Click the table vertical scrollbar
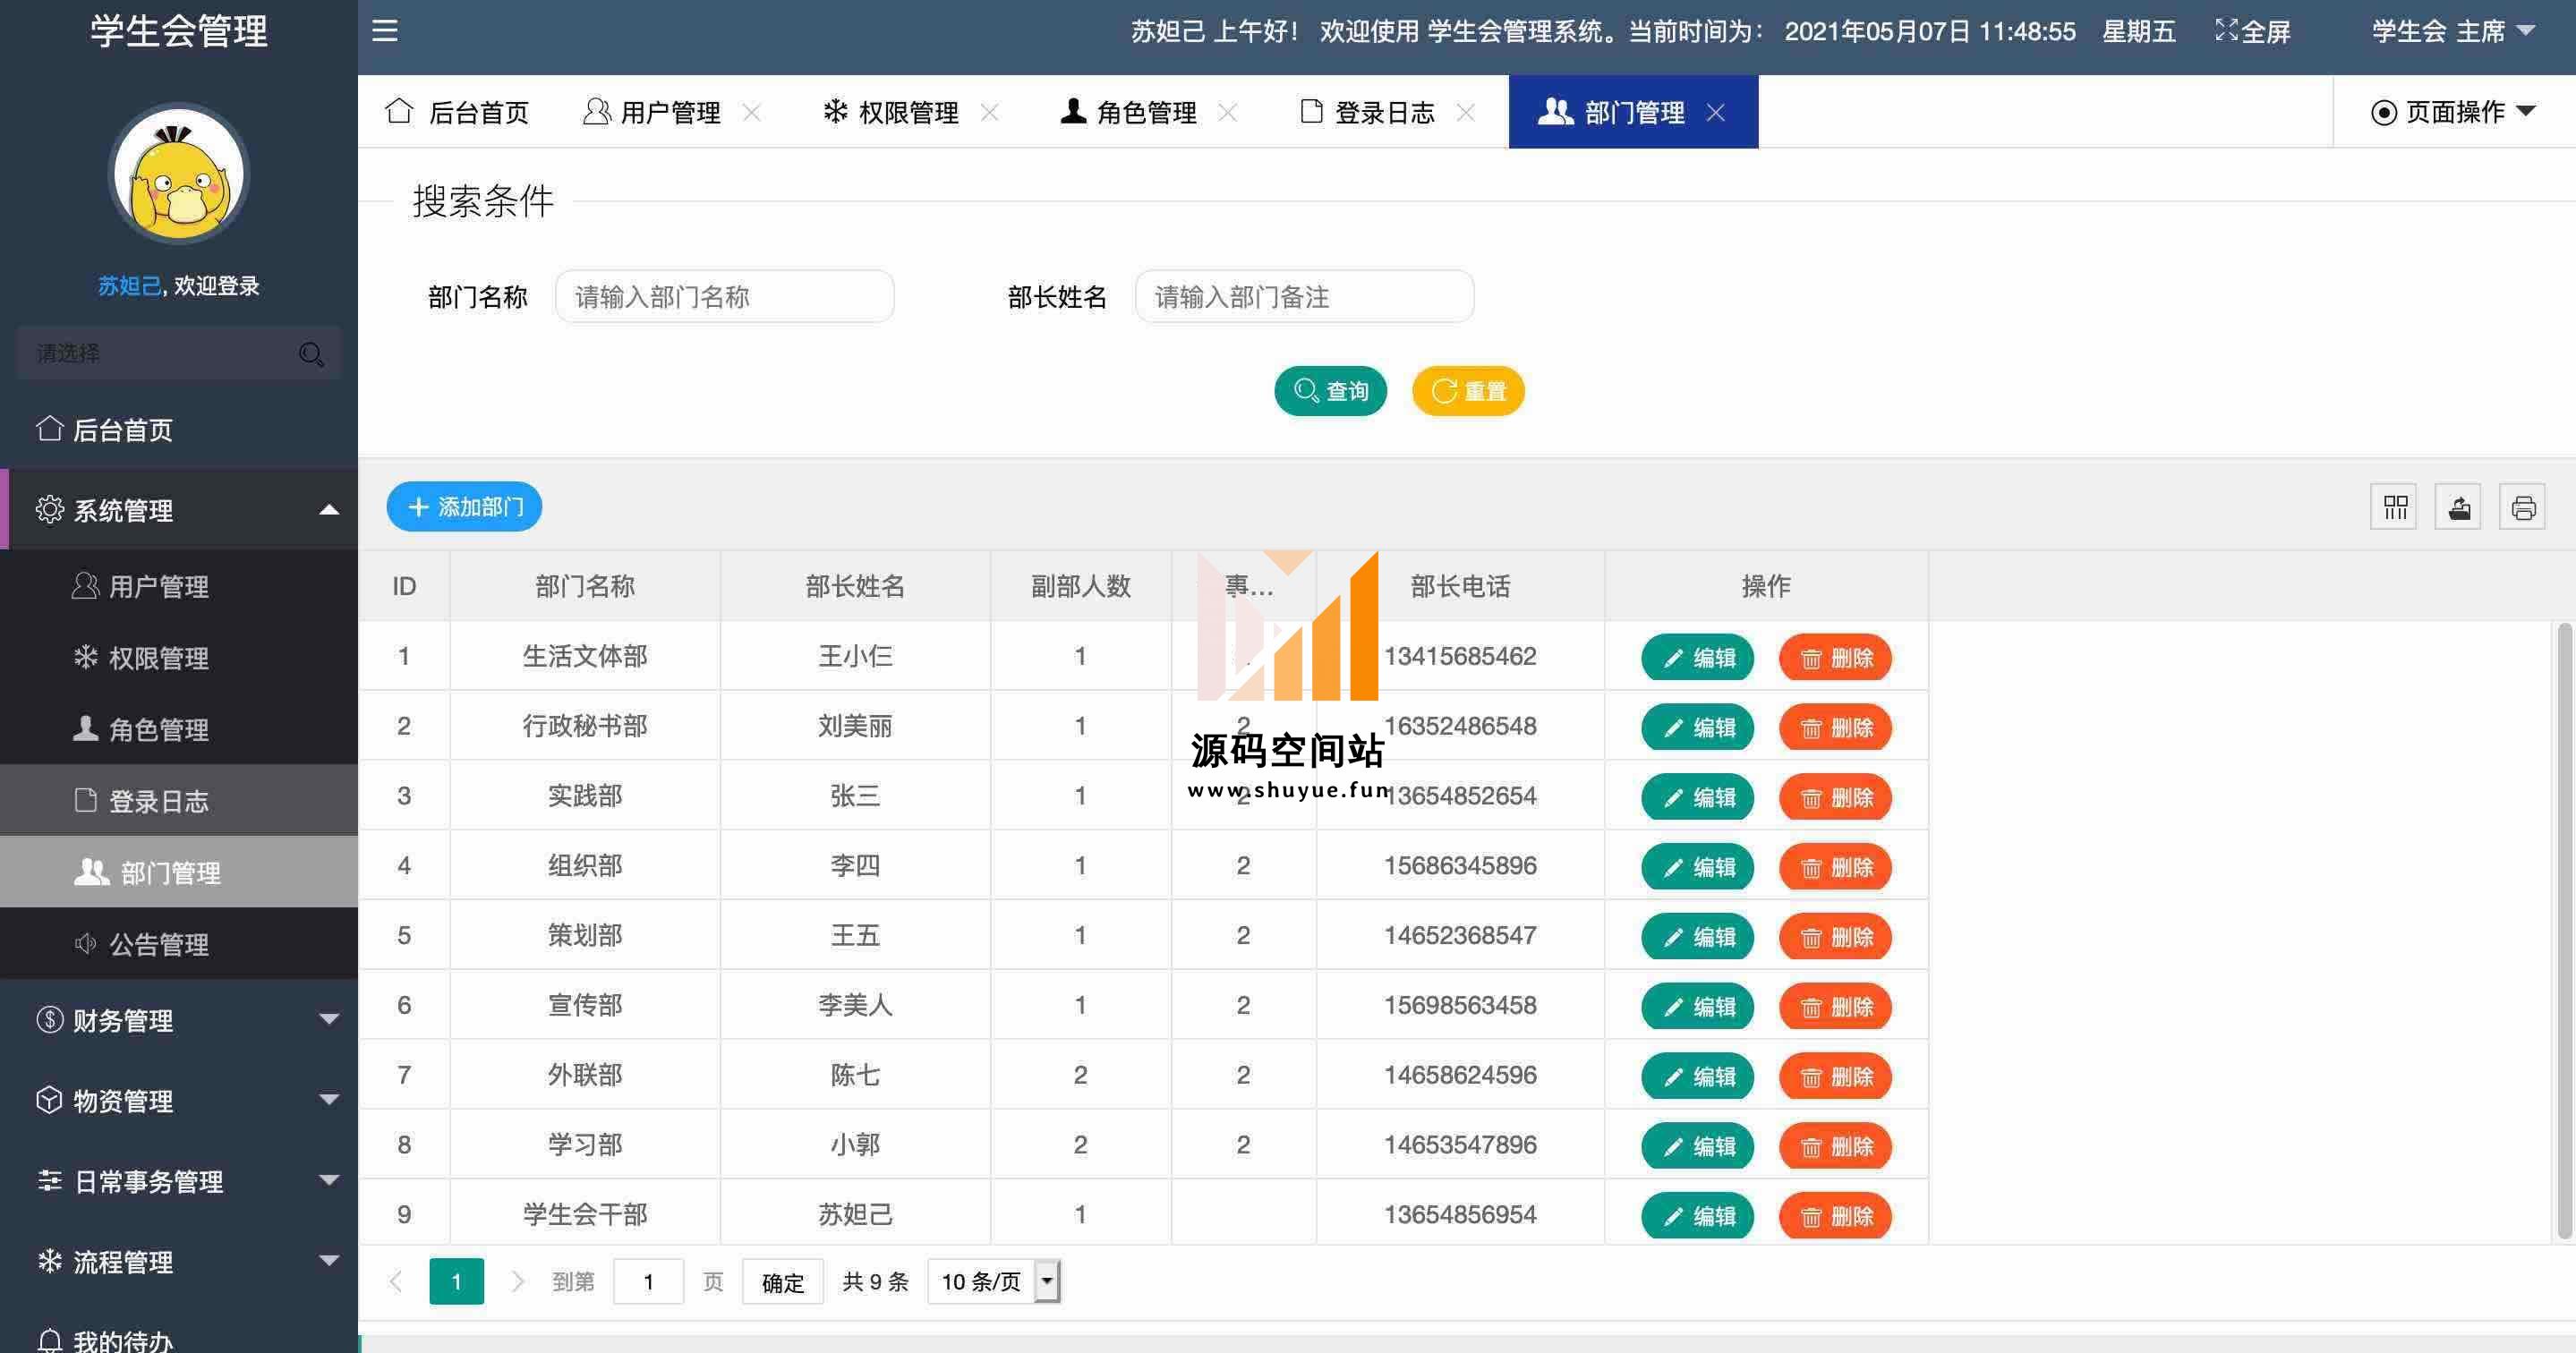 pyautogui.click(x=2564, y=930)
